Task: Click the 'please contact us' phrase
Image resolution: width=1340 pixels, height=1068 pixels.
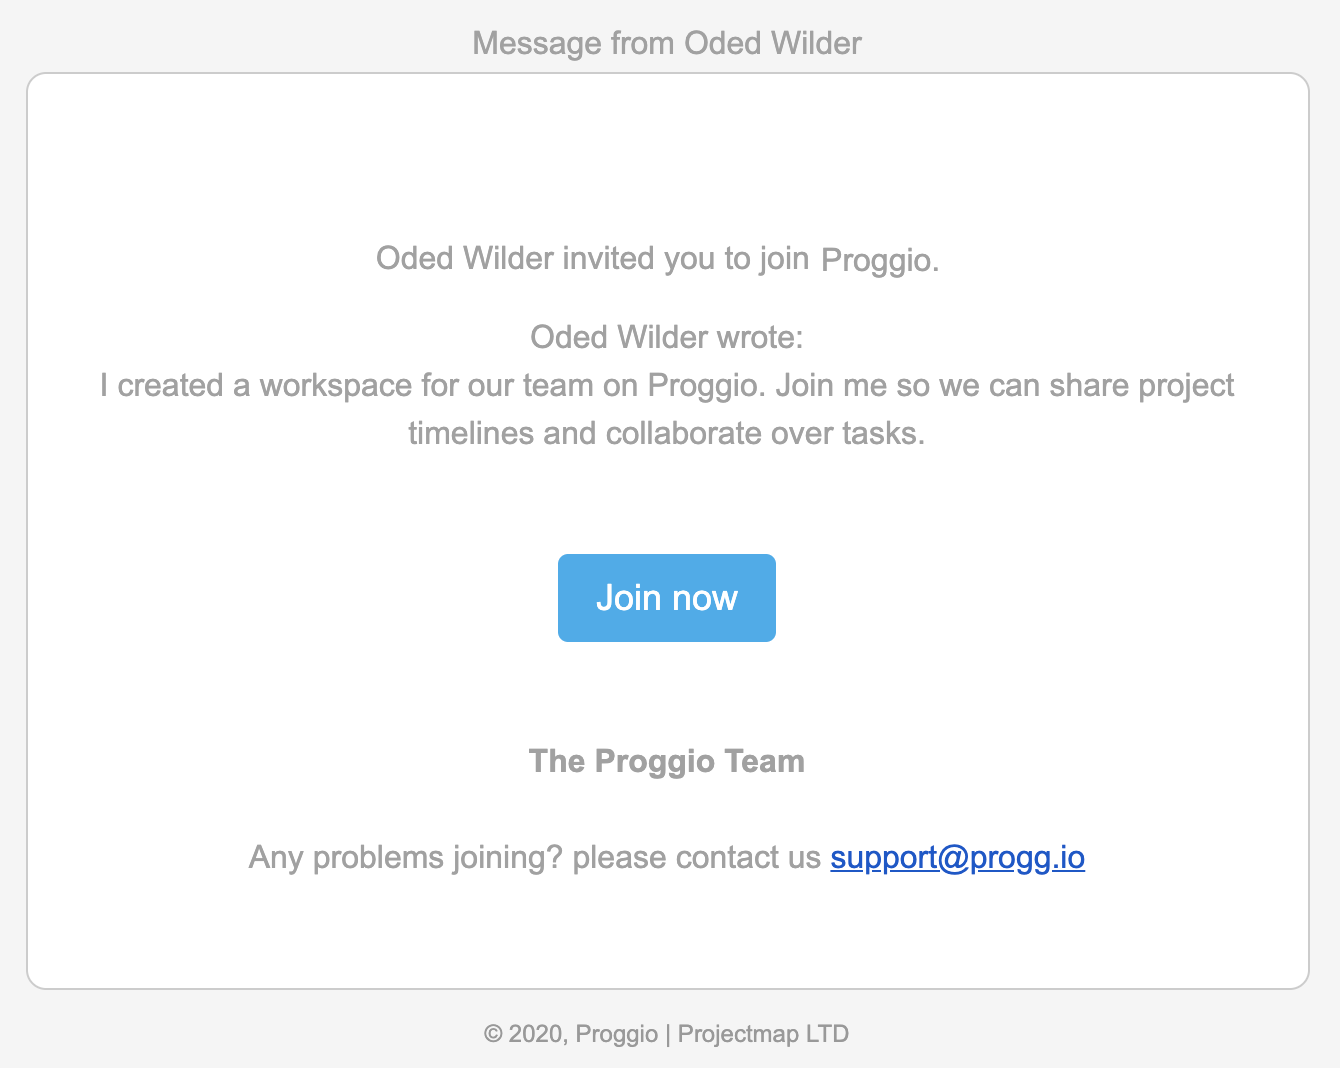Action: (696, 857)
